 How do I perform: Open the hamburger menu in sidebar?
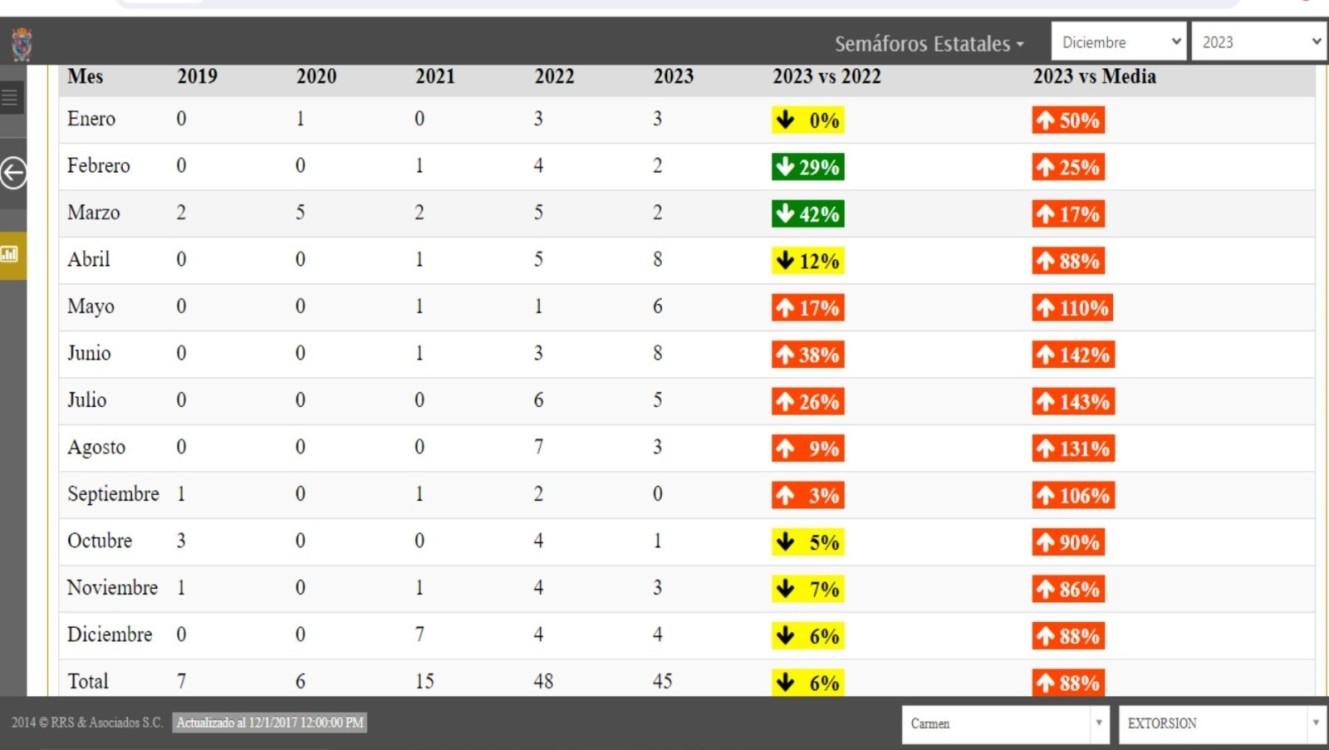coord(11,98)
